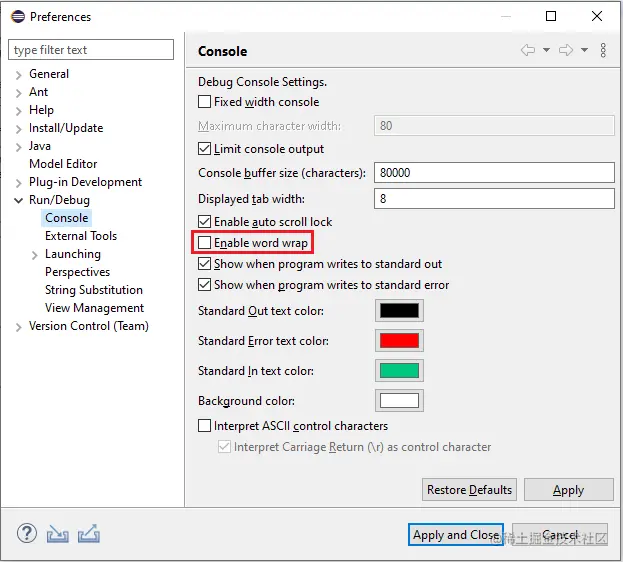Go back using the left arrow icon
Screen dimensions: 623x562
[528, 50]
